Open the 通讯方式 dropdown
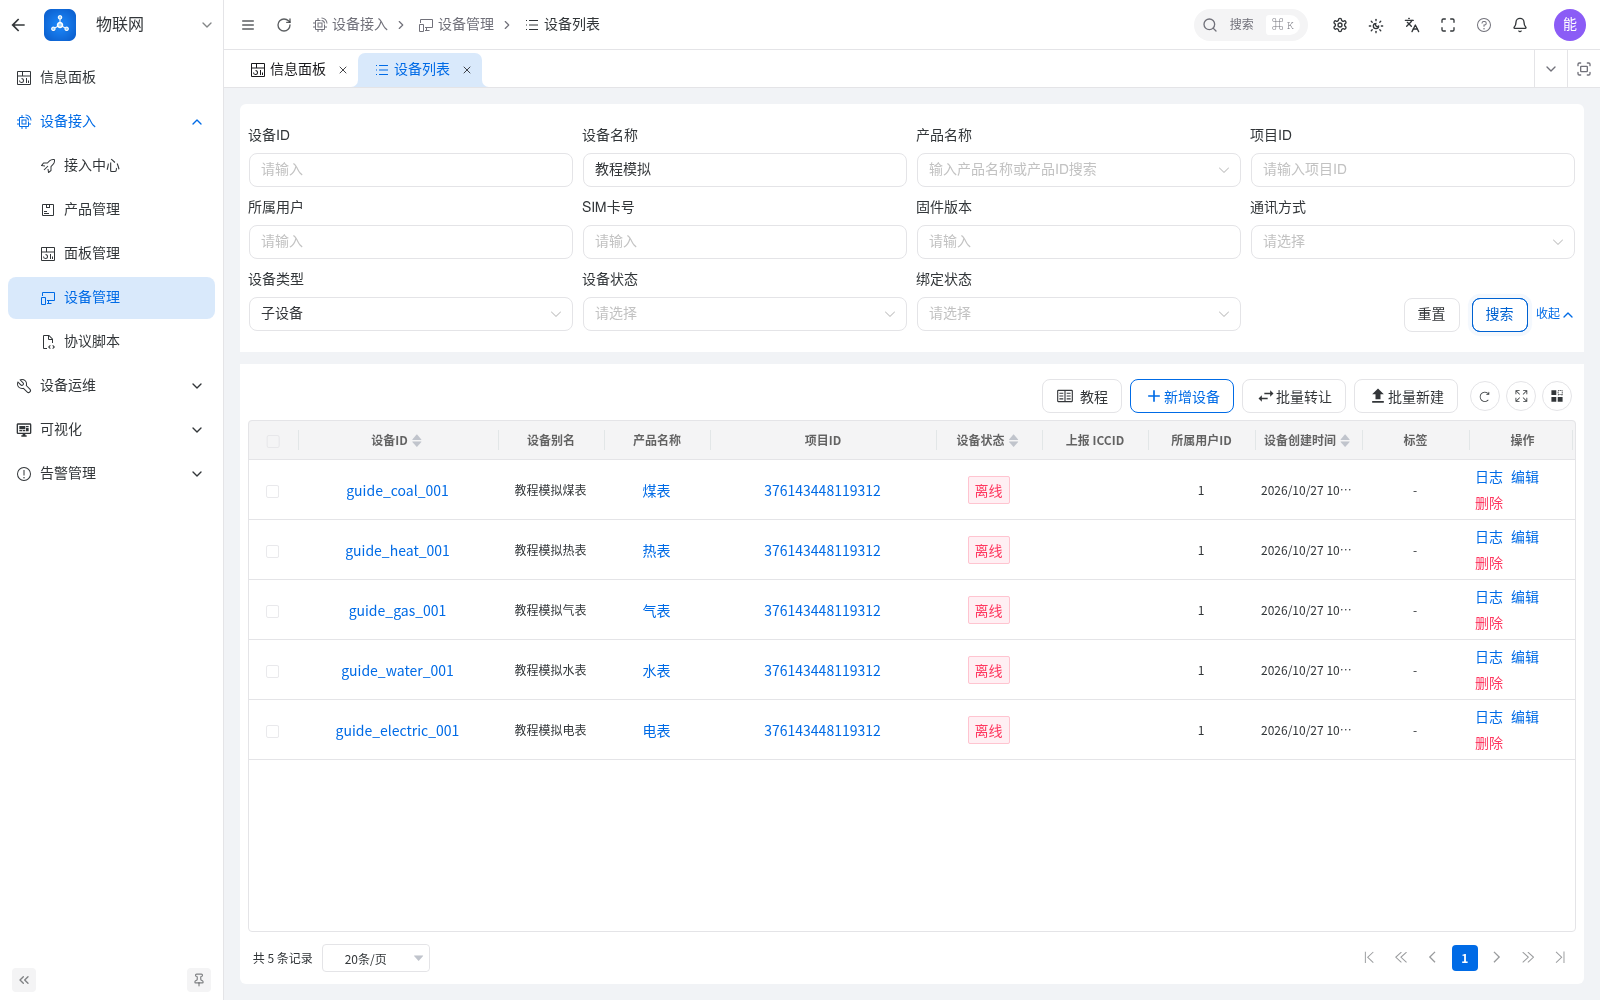 tap(1412, 242)
